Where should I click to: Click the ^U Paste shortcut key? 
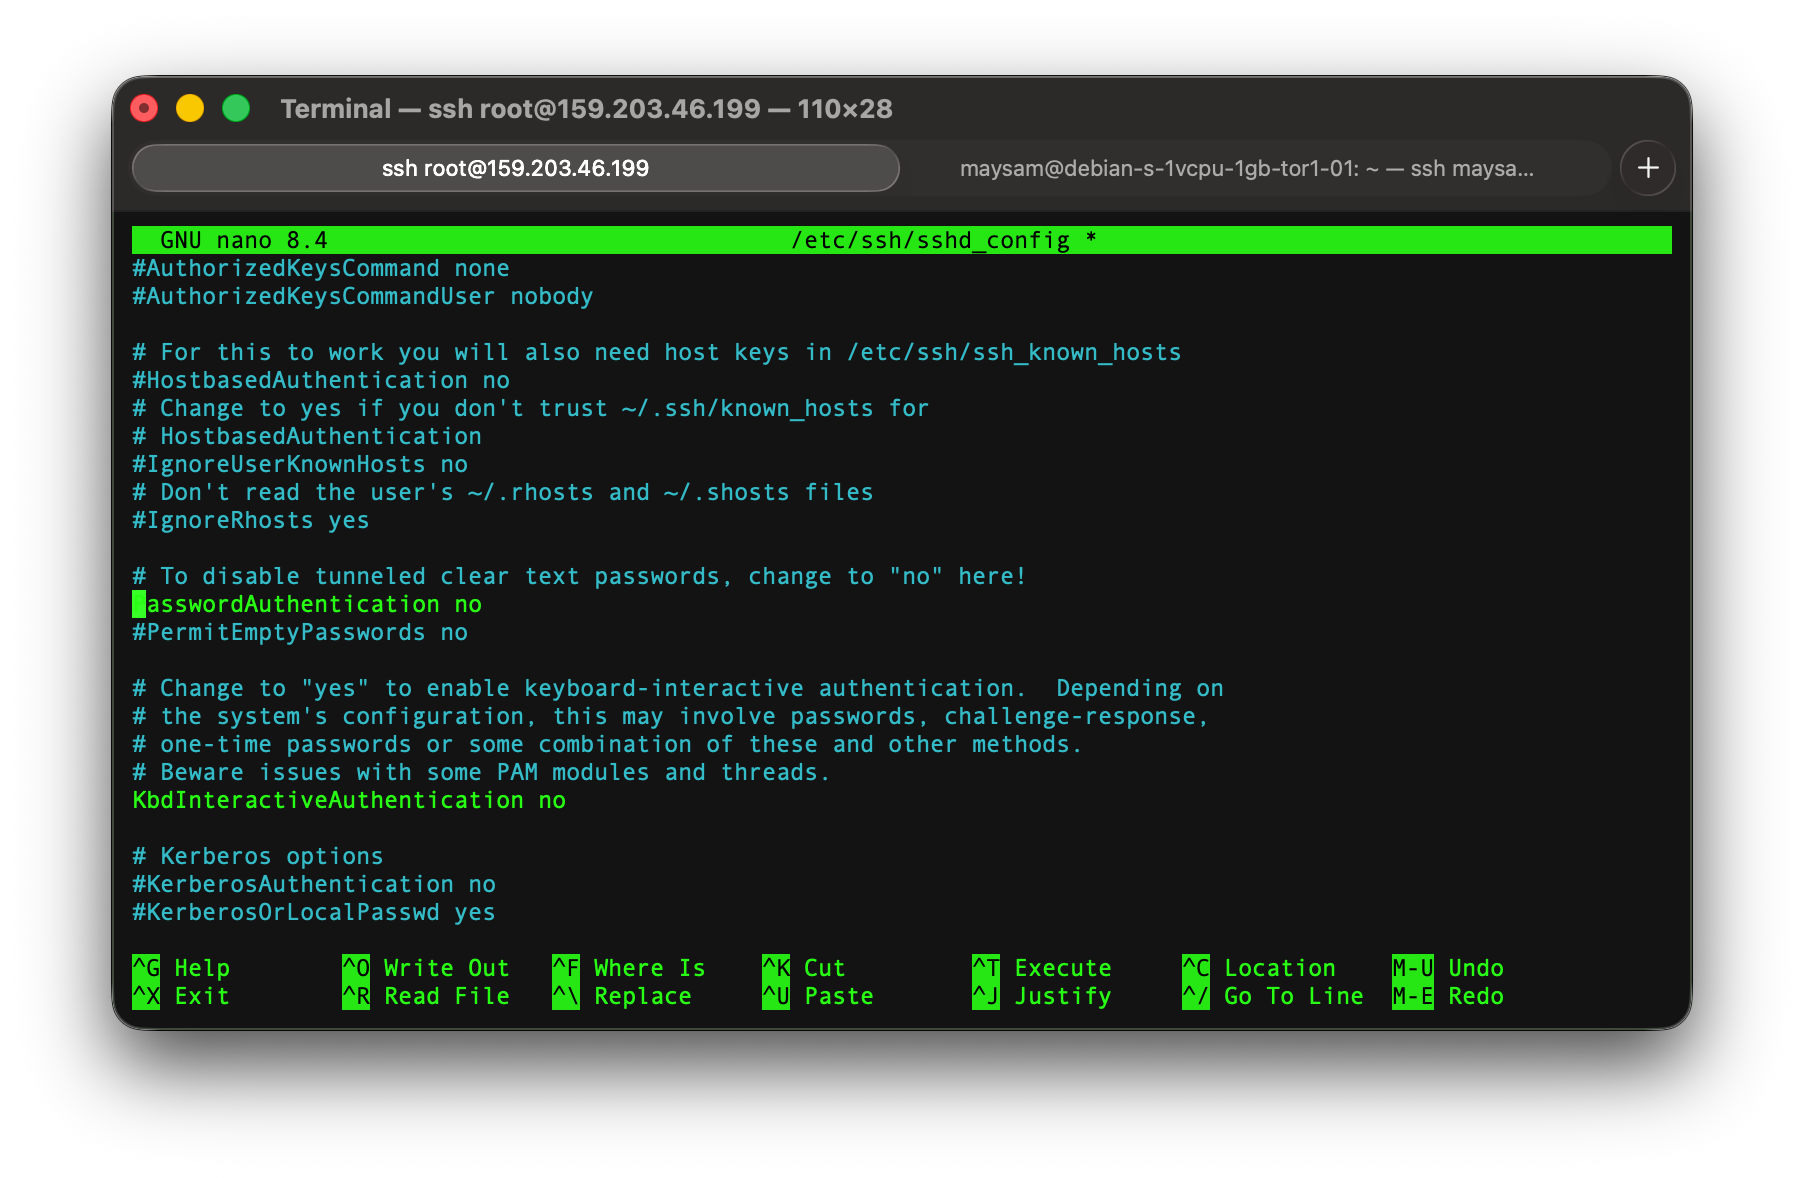point(776,996)
